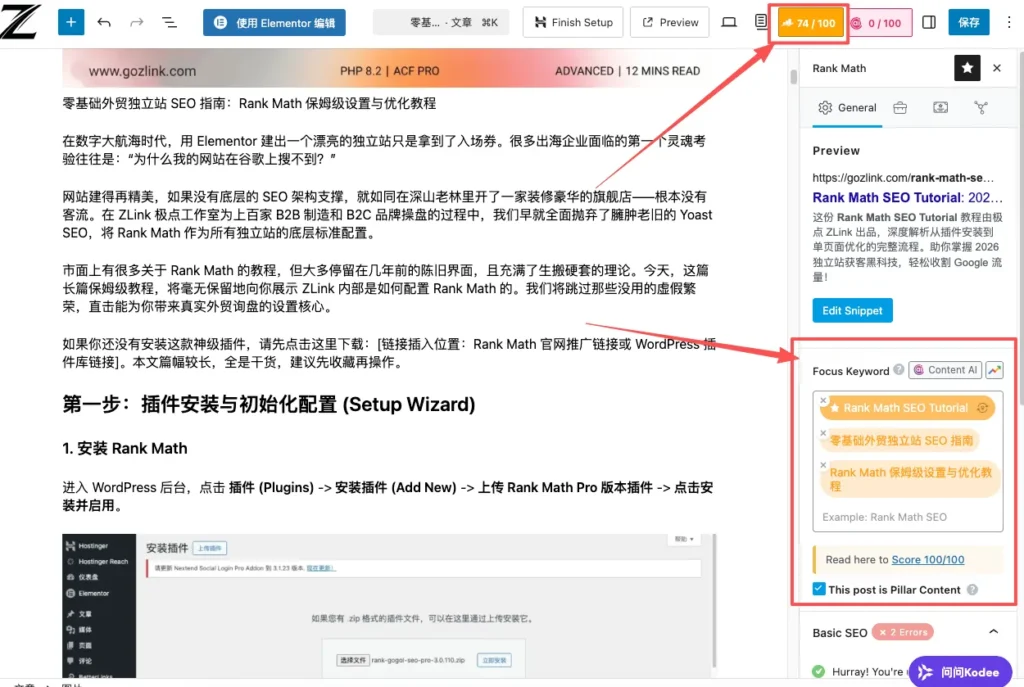Image resolution: width=1024 pixels, height=687 pixels.
Task: Undo the last editor change
Action: [x=104, y=22]
